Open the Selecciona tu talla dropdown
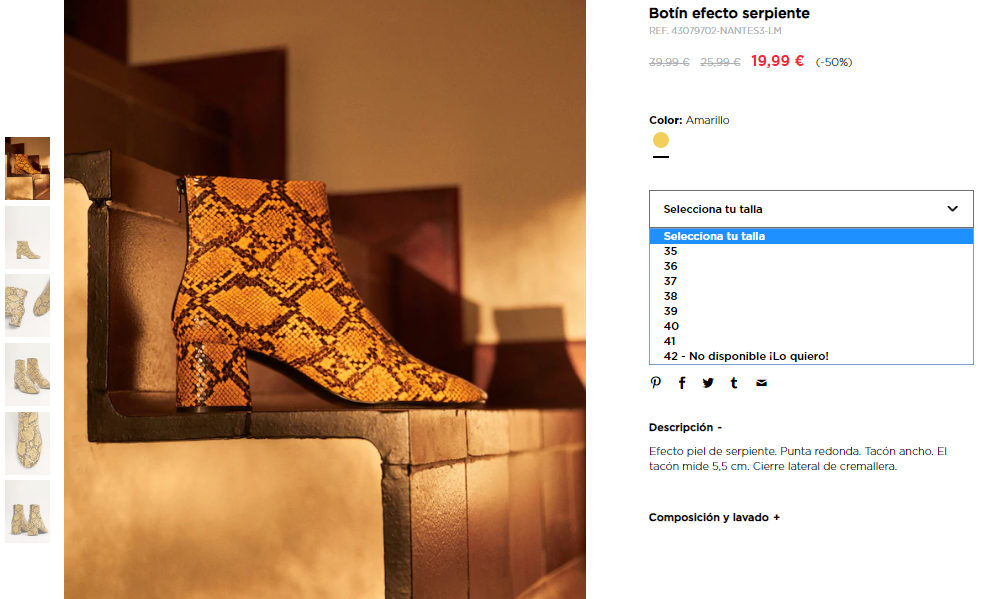This screenshot has width=989, height=599. 810,209
